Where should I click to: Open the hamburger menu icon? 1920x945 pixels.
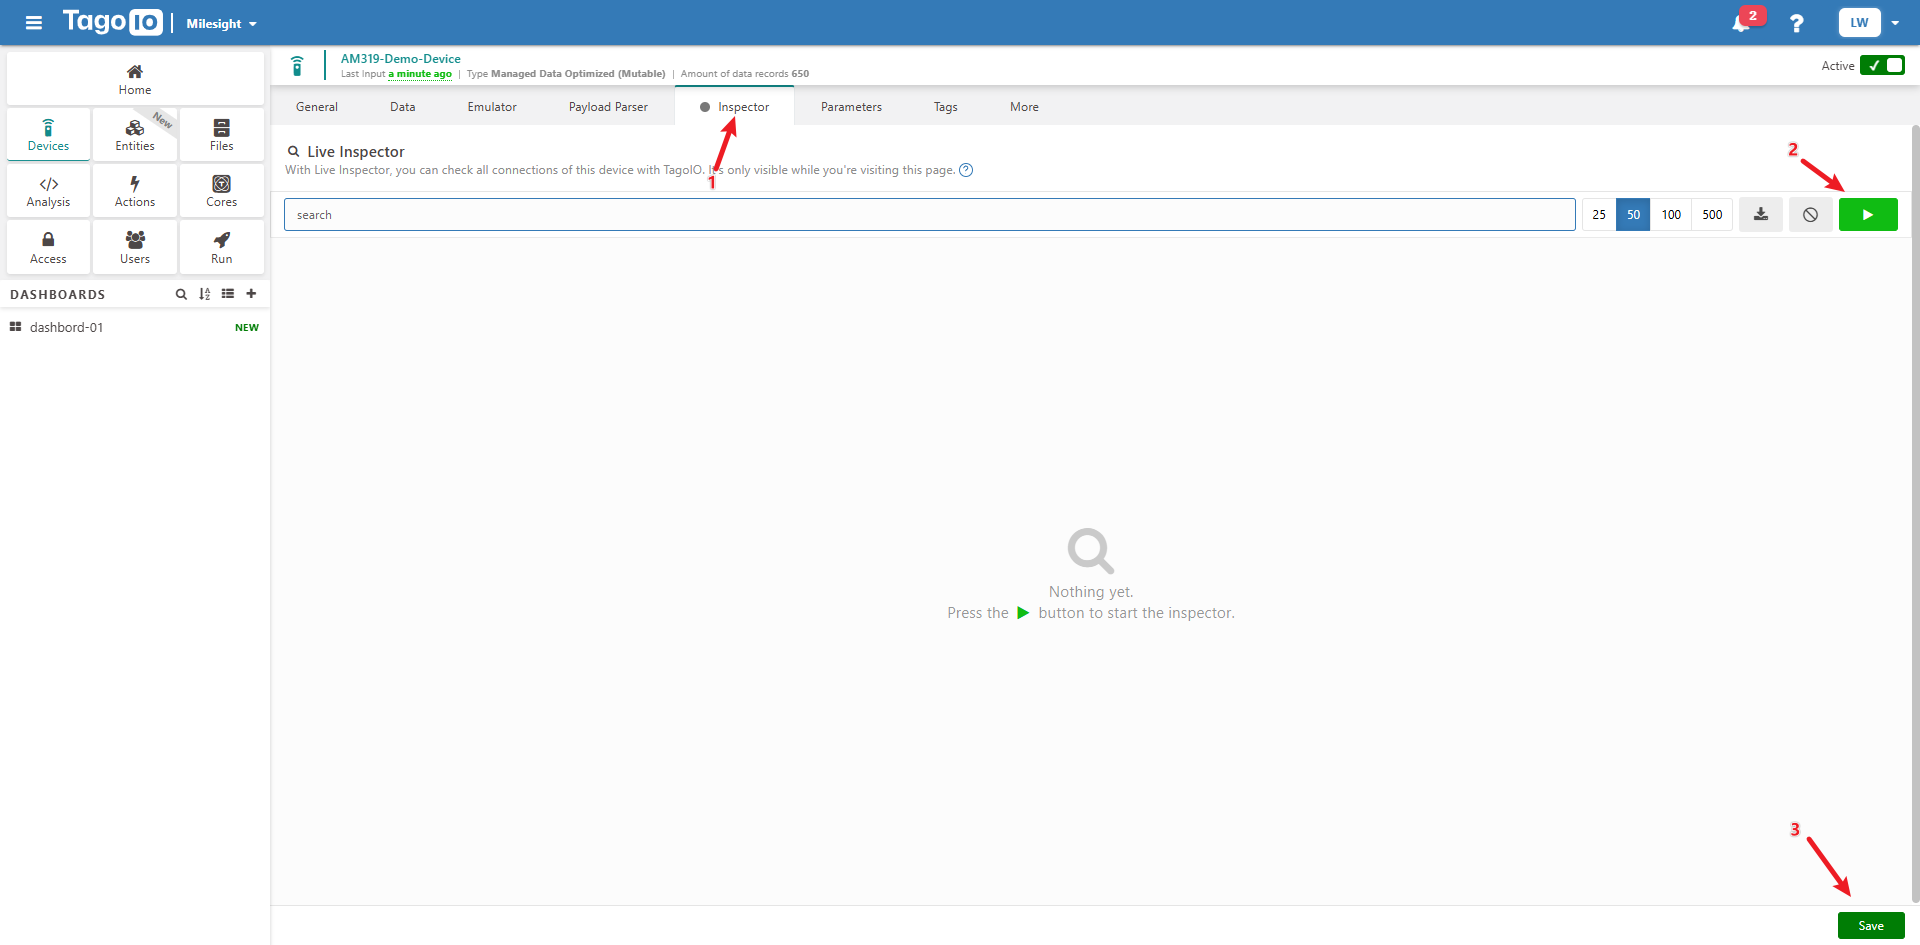point(34,23)
